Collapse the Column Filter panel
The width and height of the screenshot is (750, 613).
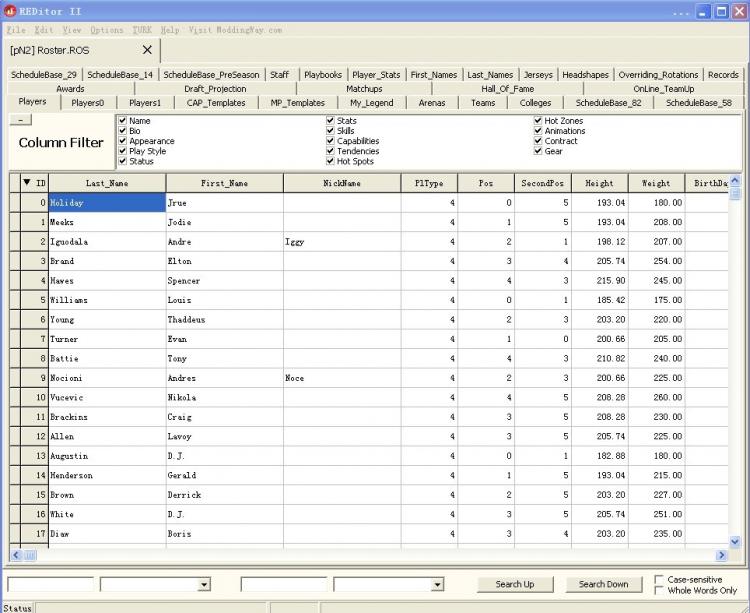(x=20, y=120)
